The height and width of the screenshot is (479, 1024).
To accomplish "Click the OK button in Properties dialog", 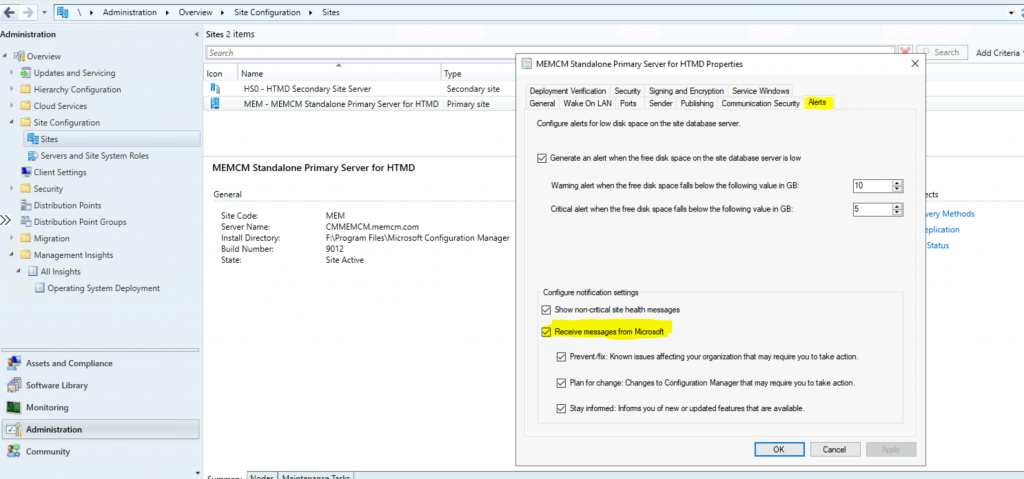I will (778, 449).
